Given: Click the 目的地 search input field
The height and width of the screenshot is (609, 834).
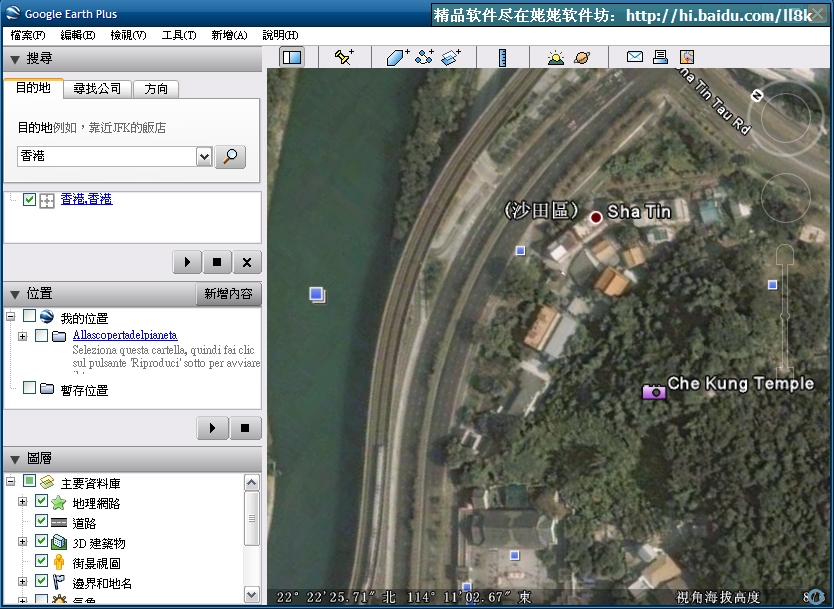Looking at the screenshot, I should tap(107, 156).
